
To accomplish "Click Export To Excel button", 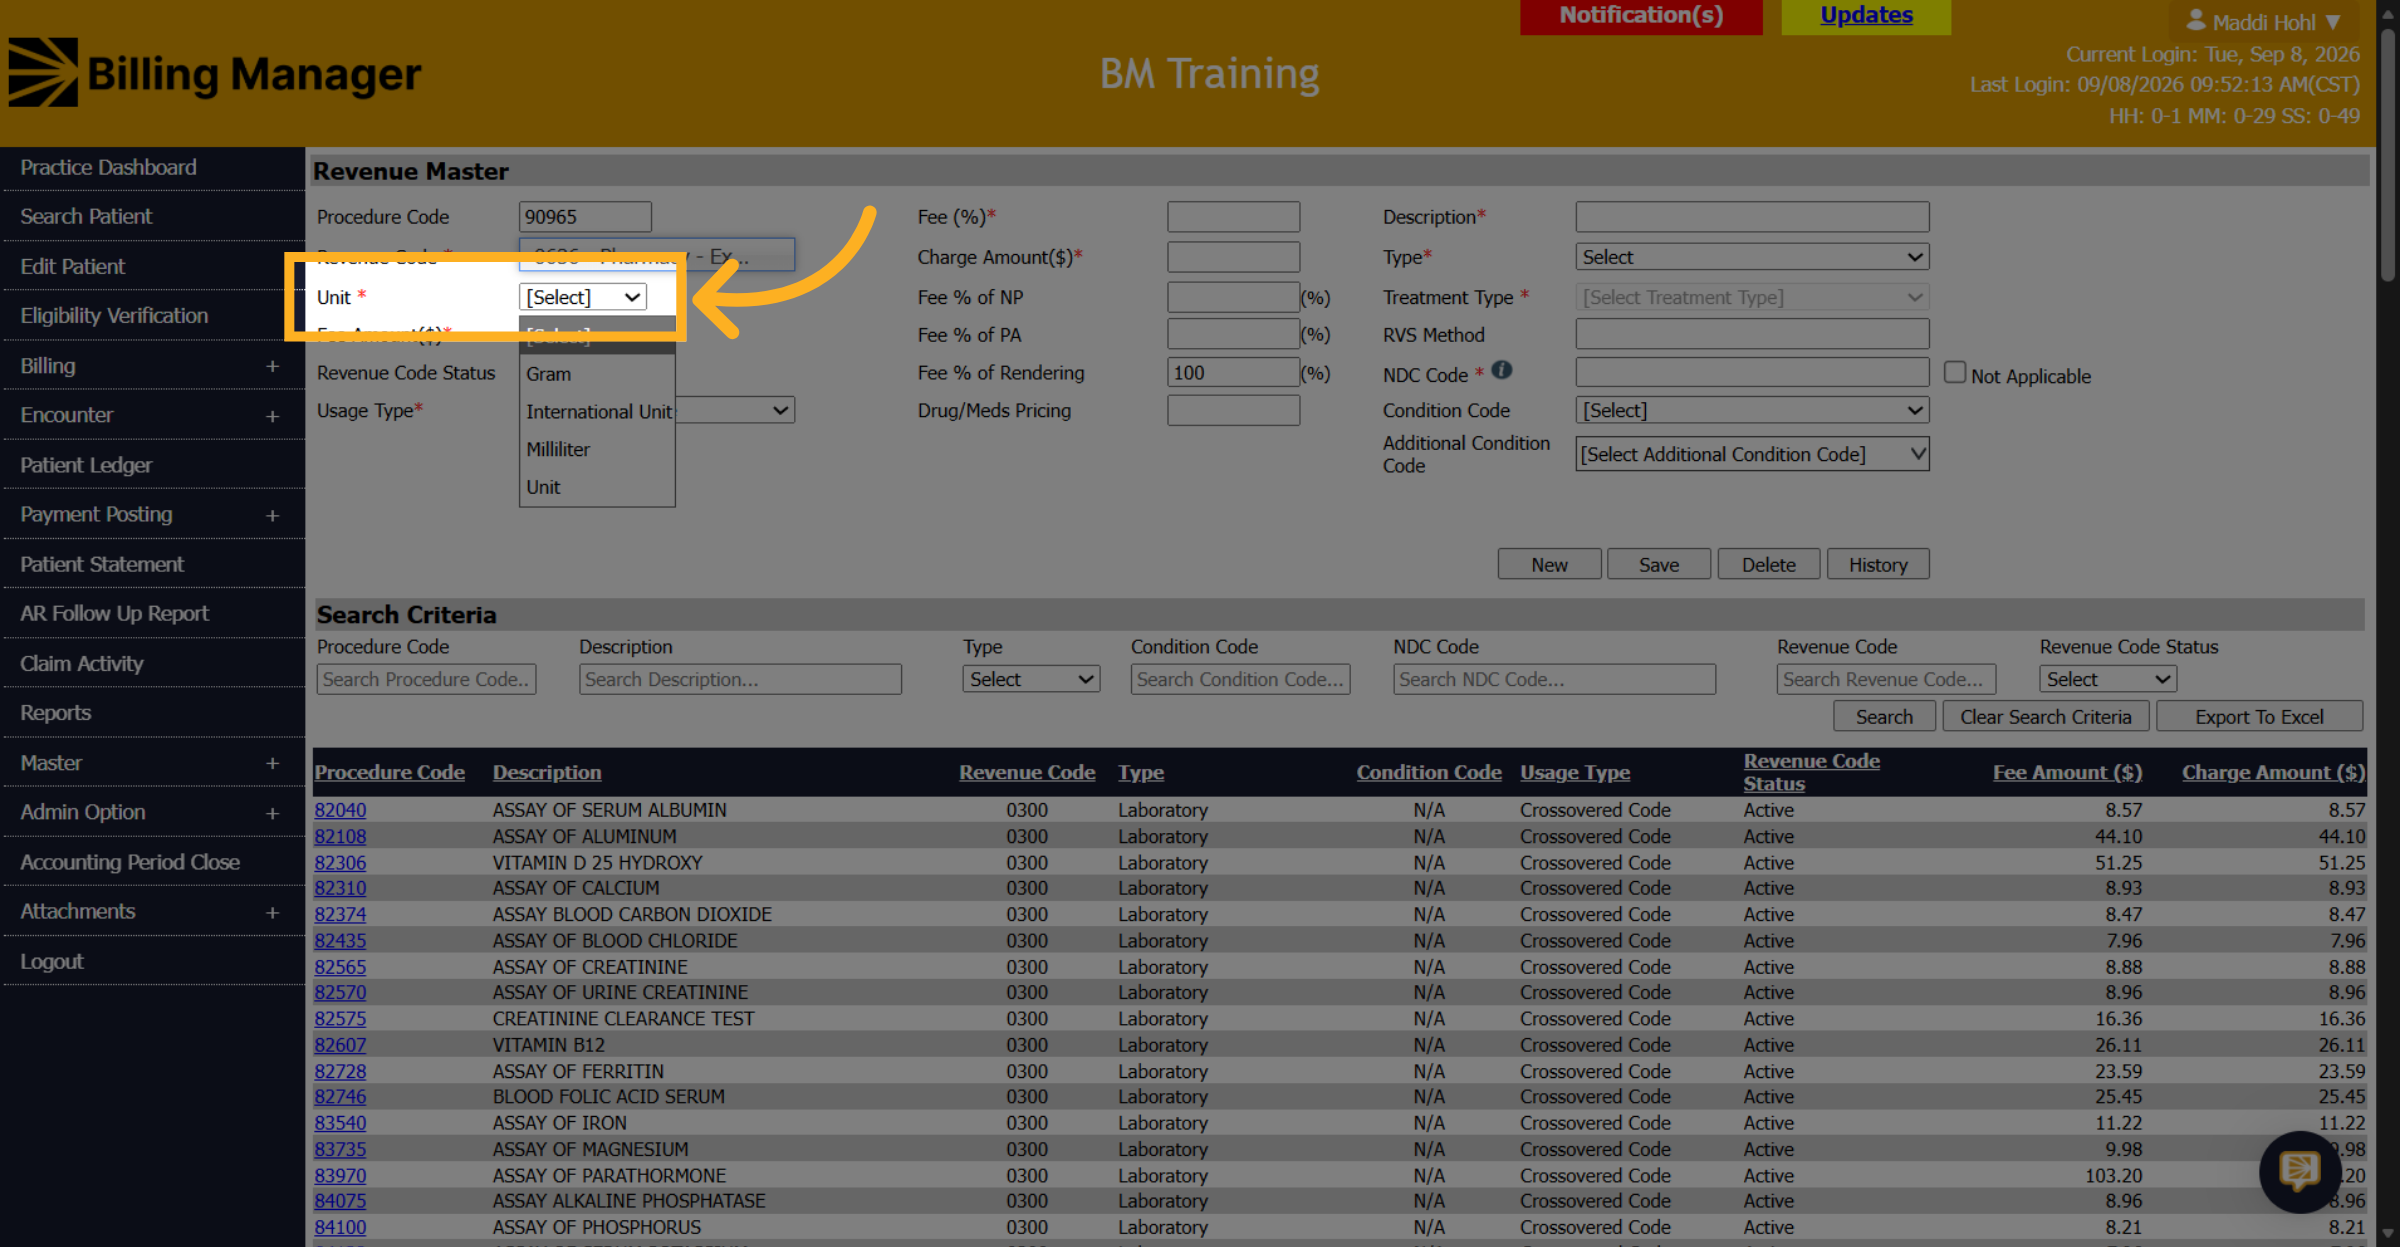I will click(x=2259, y=717).
